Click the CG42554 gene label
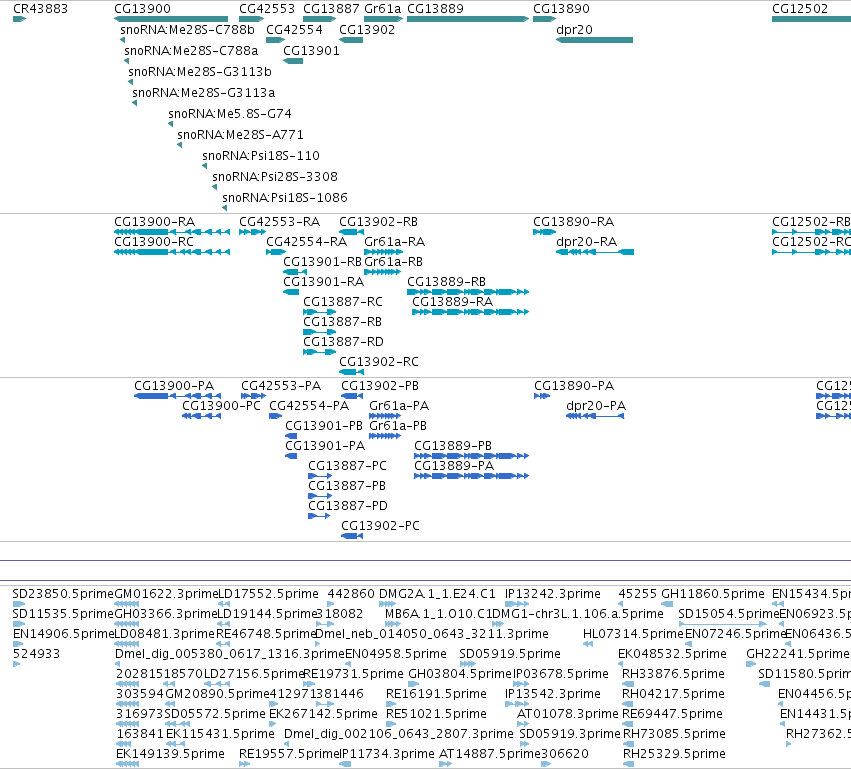Image resolution: width=851 pixels, height=769 pixels. click(x=294, y=30)
